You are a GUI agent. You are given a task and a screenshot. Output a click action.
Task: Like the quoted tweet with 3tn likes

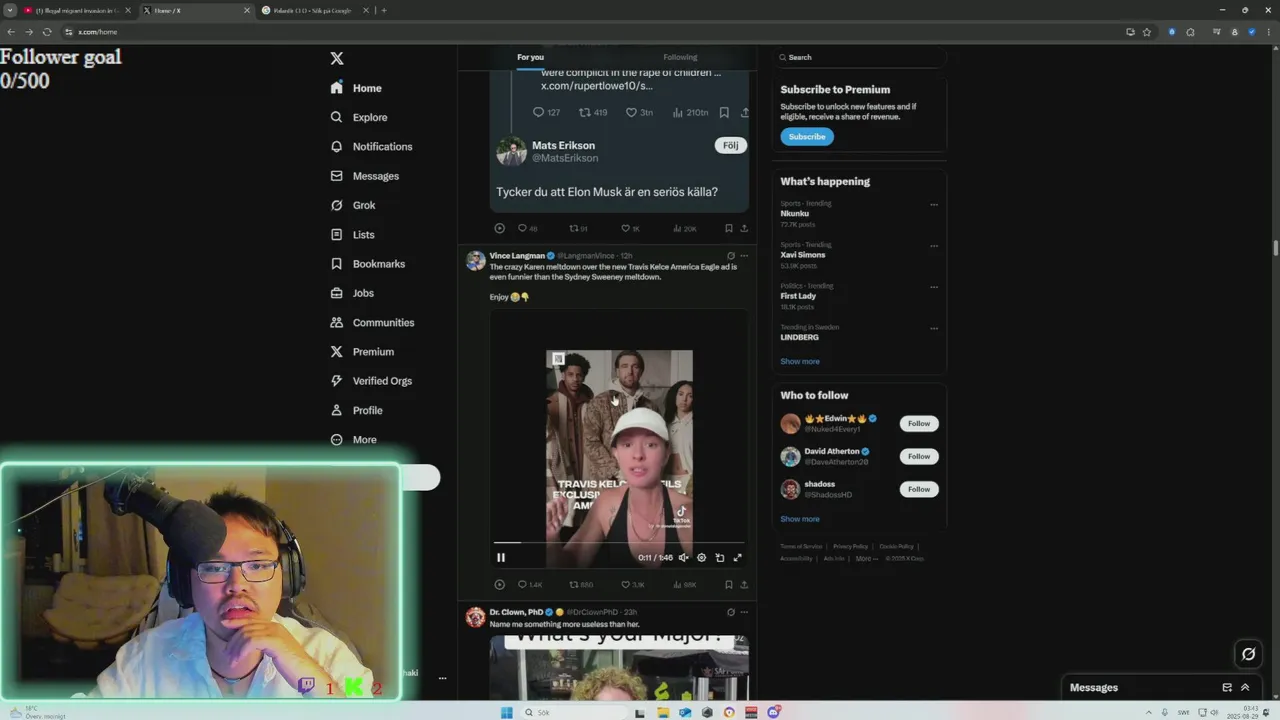(x=639, y=113)
